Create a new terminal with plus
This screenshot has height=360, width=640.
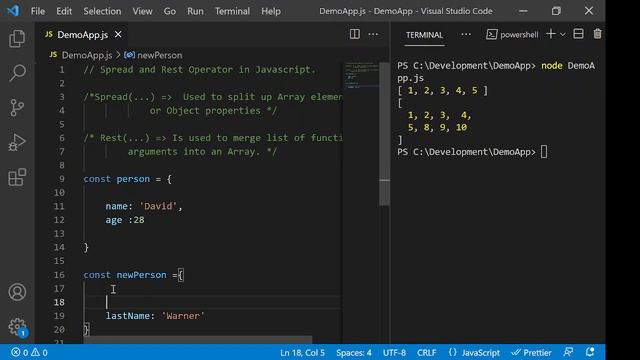tap(551, 34)
